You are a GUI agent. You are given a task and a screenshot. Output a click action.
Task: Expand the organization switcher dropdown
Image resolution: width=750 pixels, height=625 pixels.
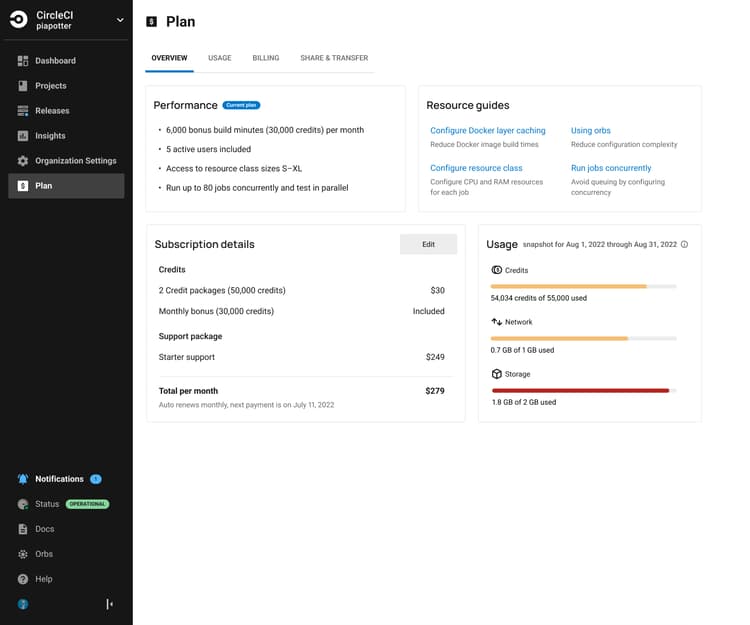pos(120,20)
